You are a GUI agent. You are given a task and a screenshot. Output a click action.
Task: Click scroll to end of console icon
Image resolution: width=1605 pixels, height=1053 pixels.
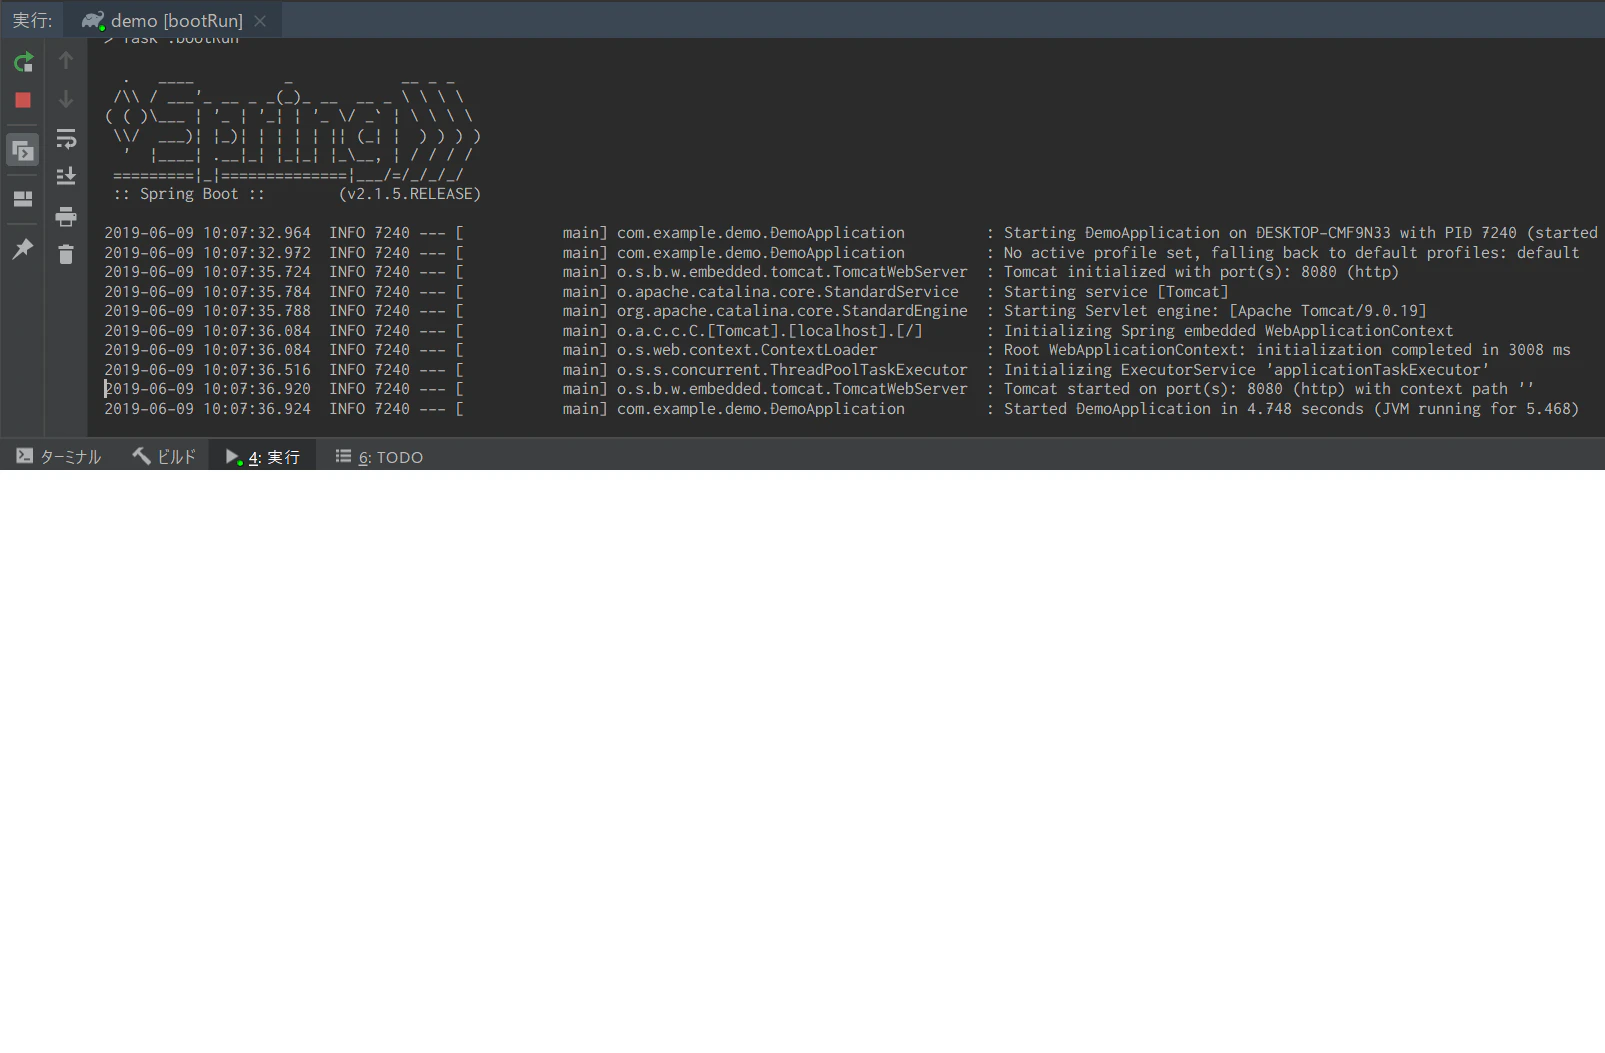tap(66, 177)
